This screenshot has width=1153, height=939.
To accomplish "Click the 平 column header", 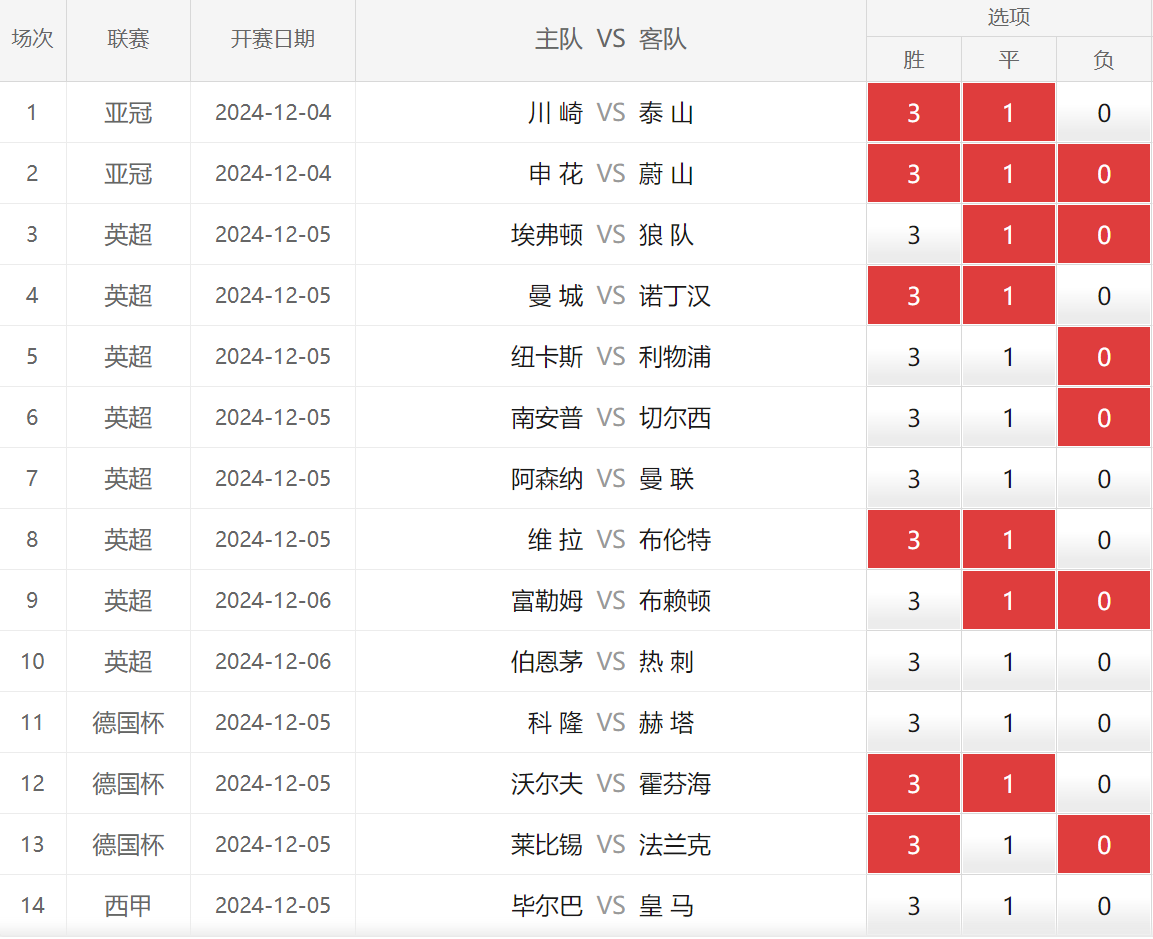I will [1009, 60].
